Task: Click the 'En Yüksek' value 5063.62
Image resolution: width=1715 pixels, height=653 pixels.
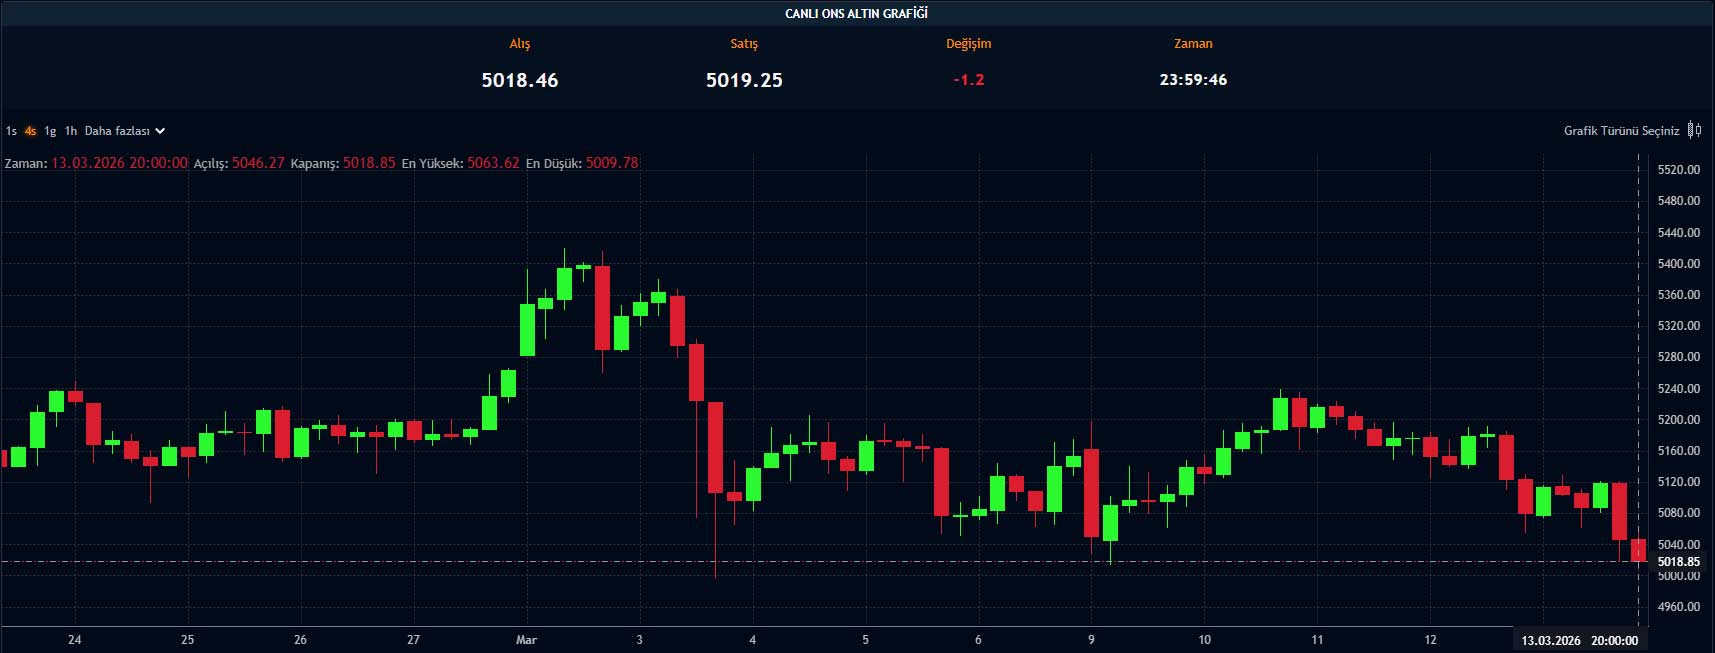Action: point(493,163)
